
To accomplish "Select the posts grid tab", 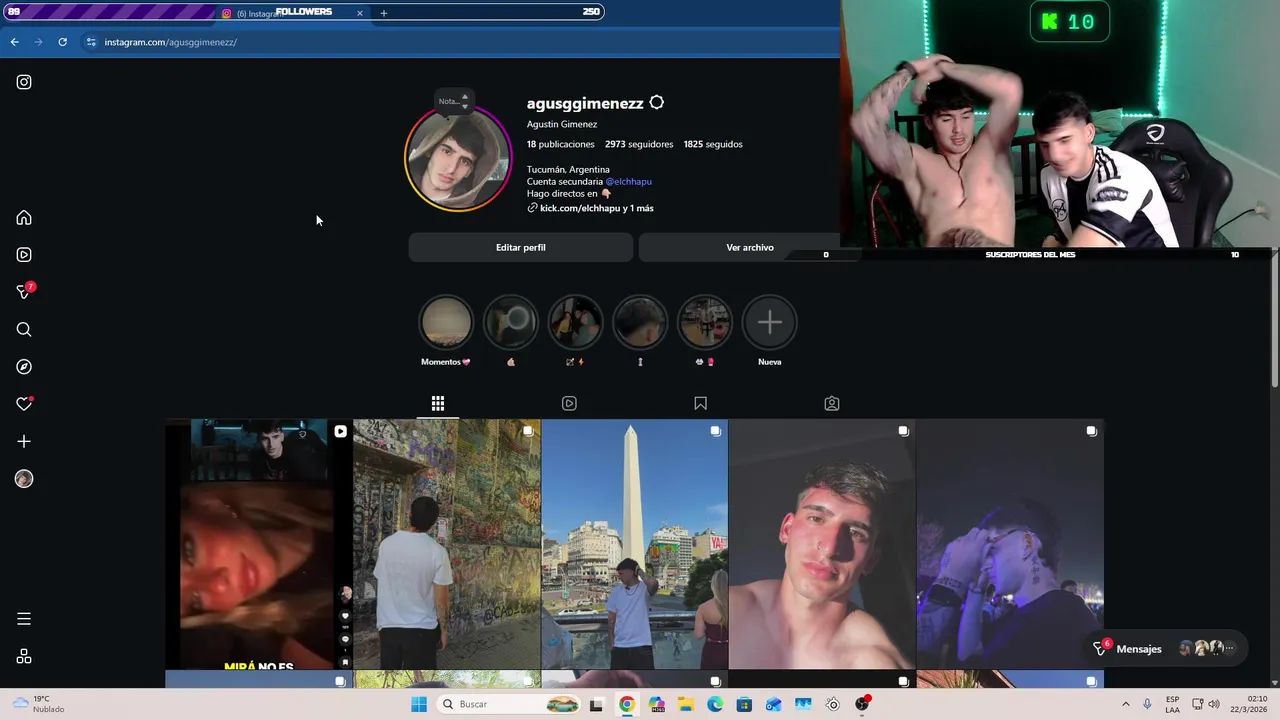I will 438,403.
